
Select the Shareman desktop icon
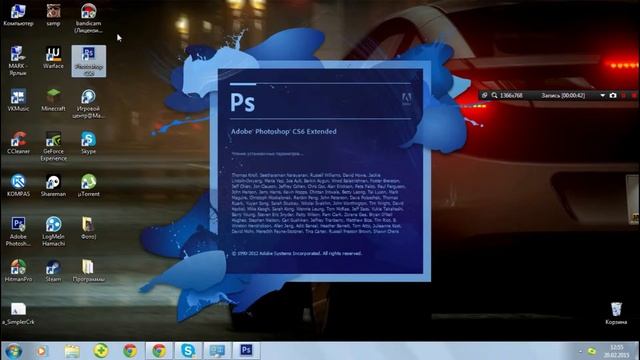coord(53,185)
